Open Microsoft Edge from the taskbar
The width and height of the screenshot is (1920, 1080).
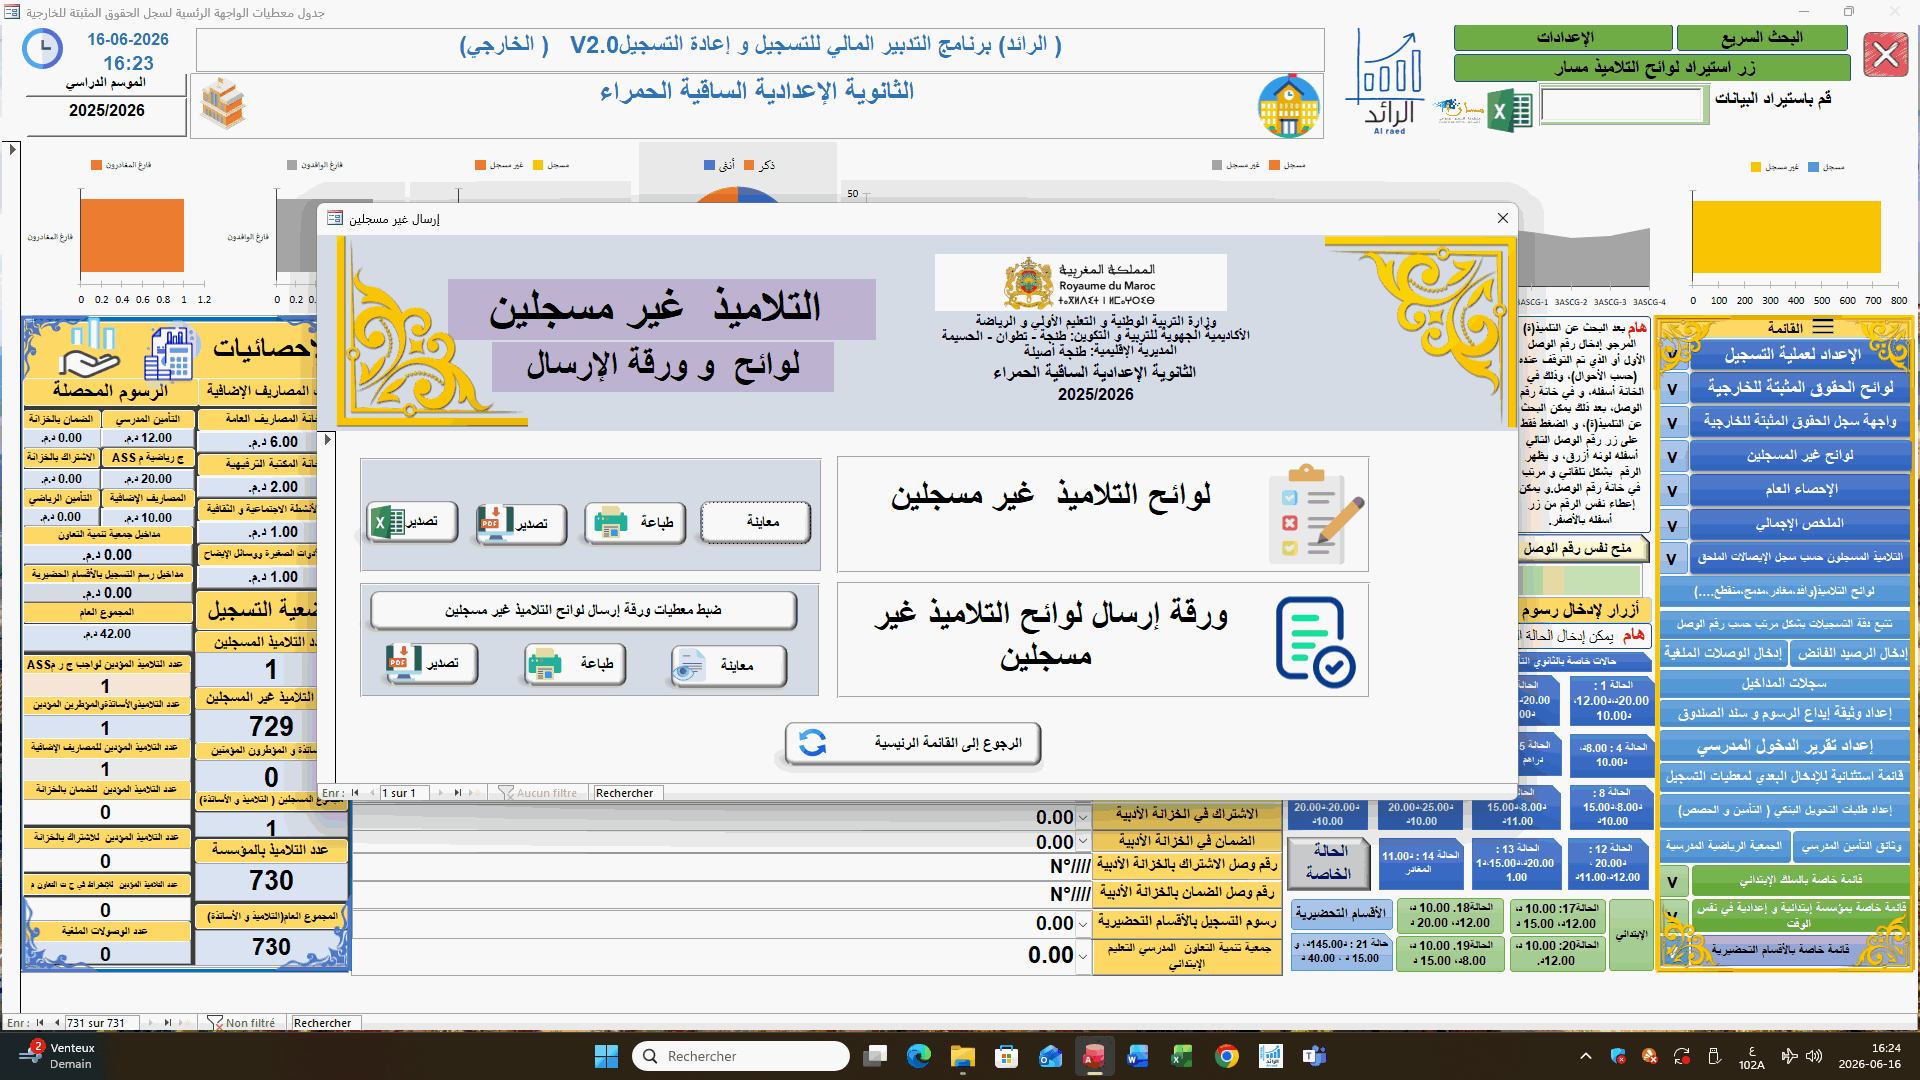(918, 1056)
